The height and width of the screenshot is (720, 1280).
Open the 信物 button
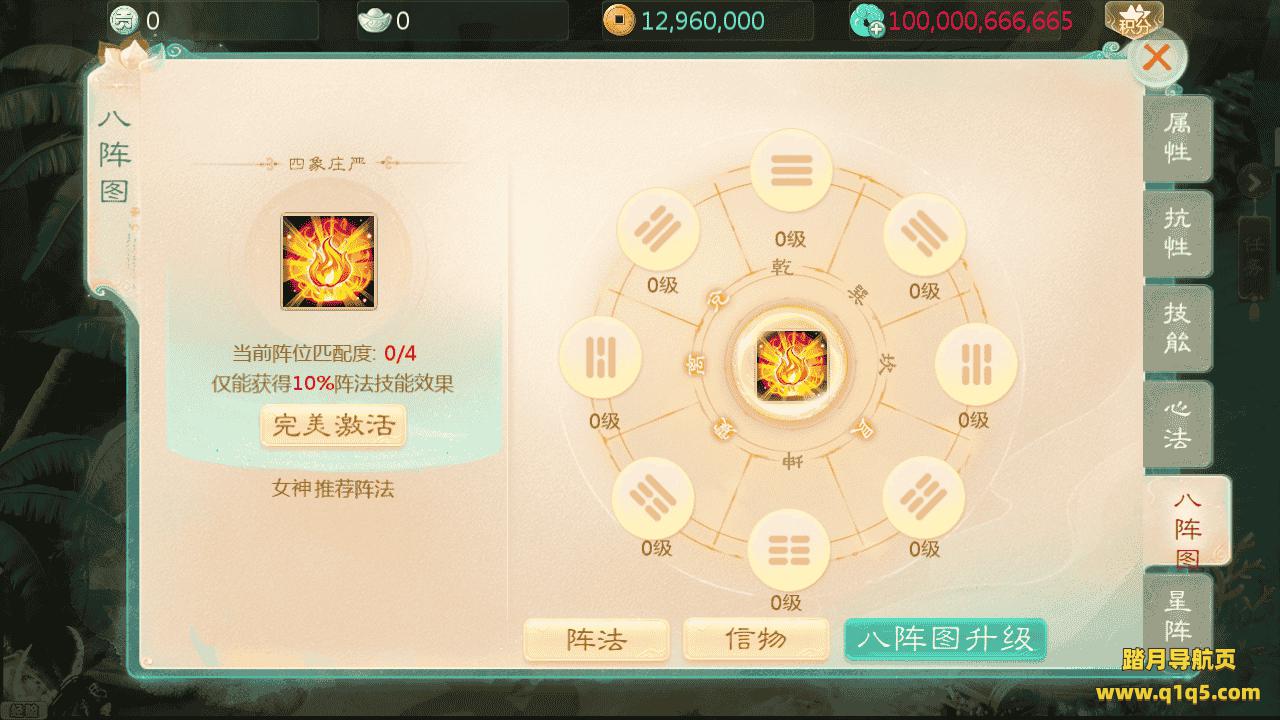pyautogui.click(x=756, y=640)
